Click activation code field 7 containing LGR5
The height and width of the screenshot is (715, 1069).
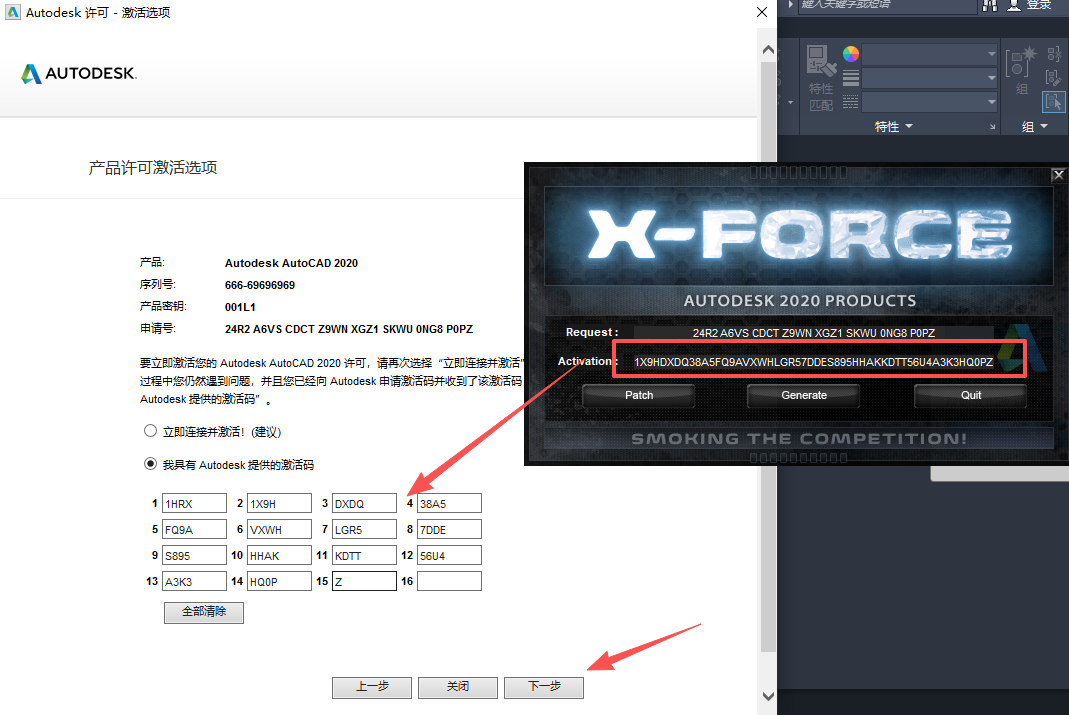364,529
